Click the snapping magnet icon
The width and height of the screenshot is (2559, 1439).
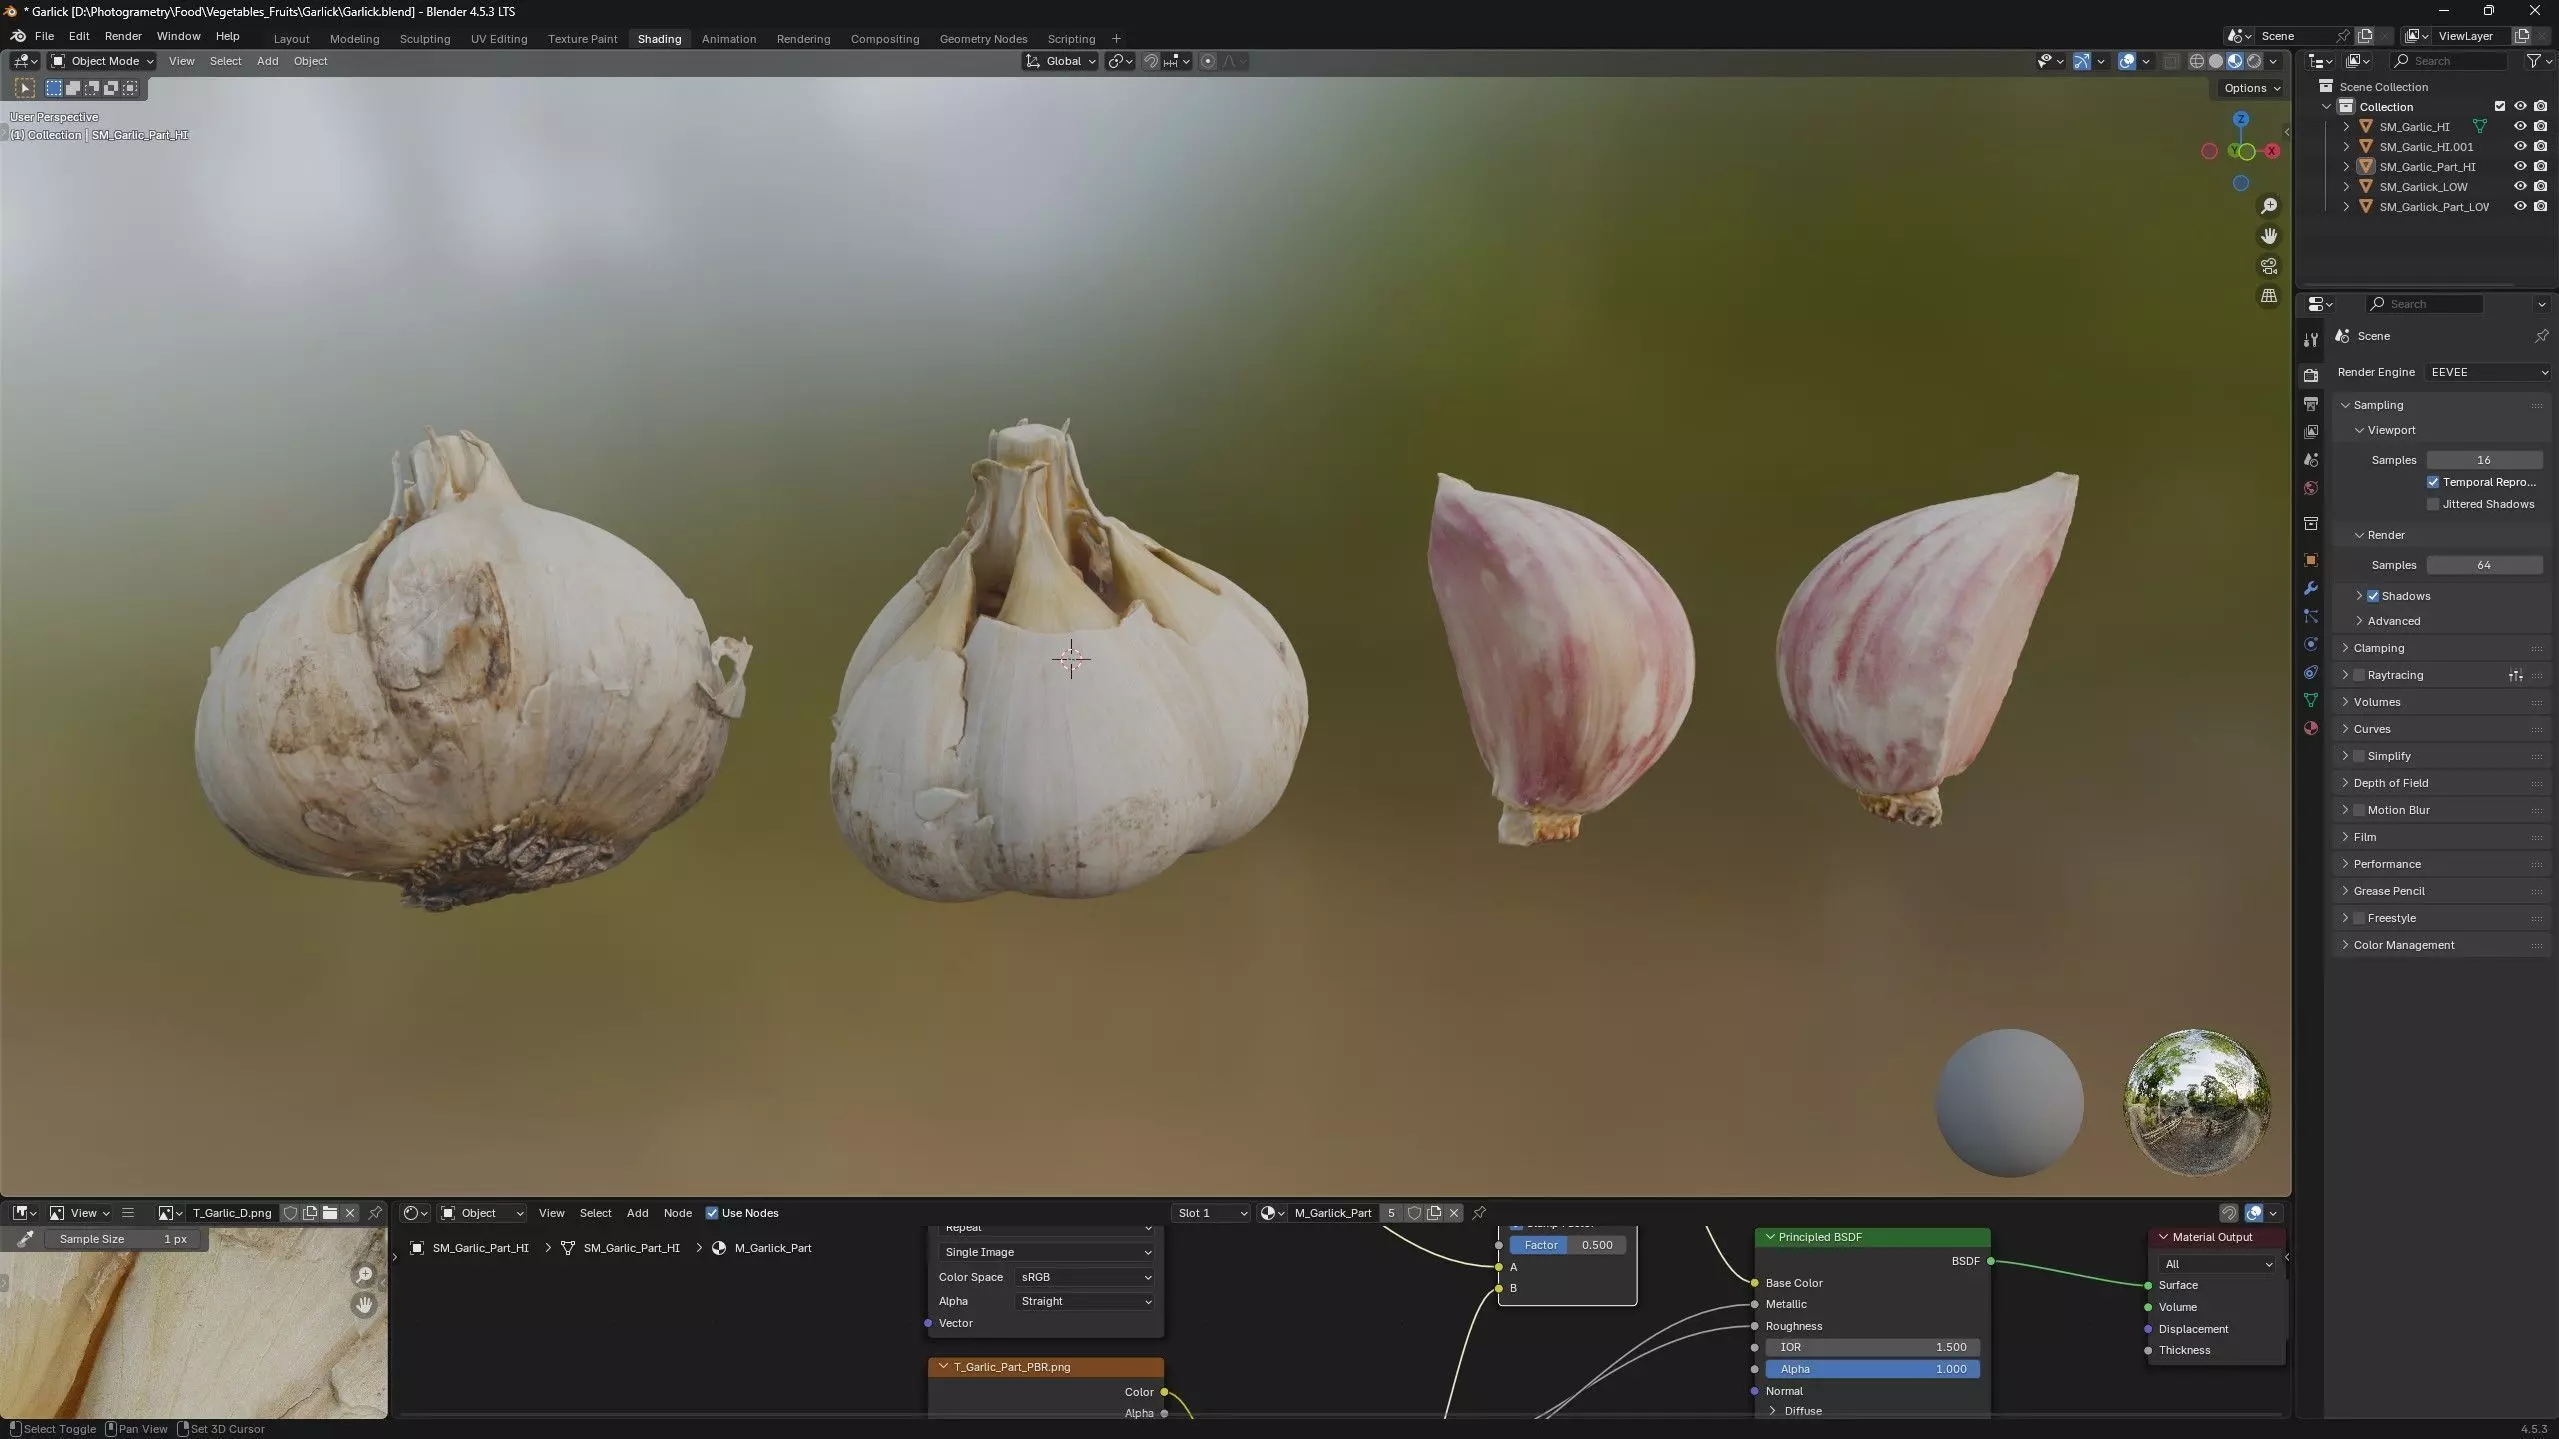(x=1151, y=61)
